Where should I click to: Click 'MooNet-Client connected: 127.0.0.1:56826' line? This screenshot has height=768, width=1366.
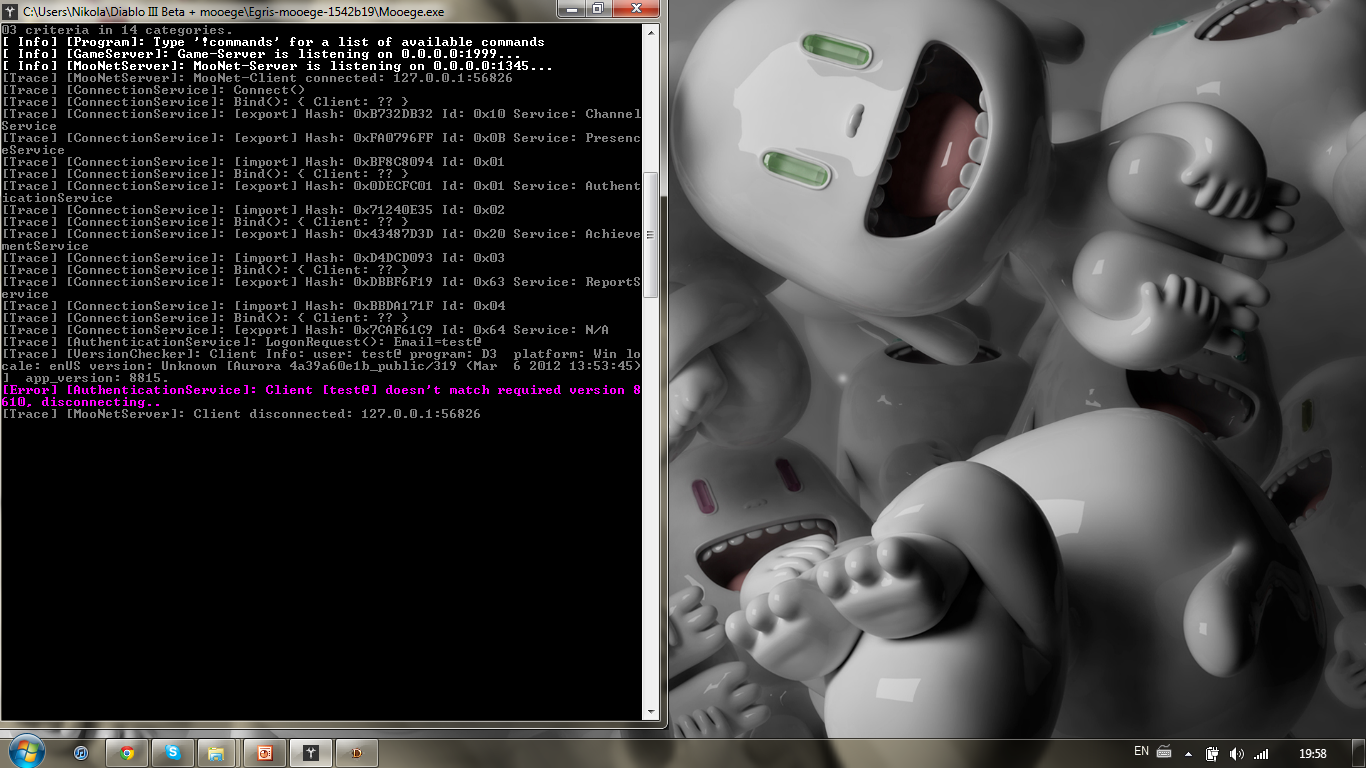[257, 78]
